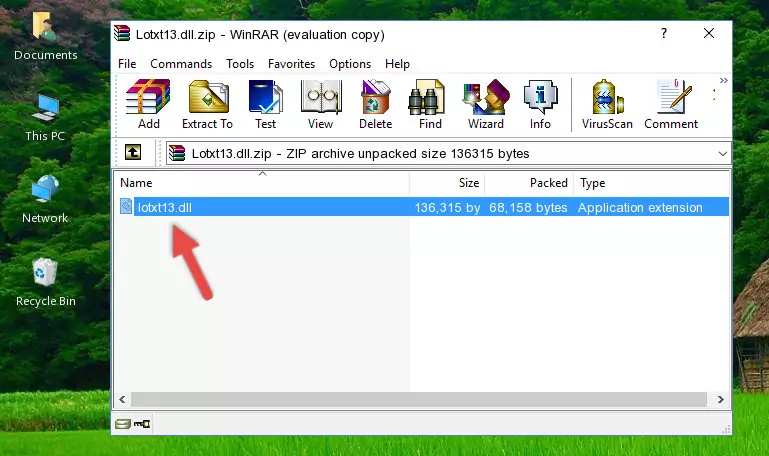Screen dimensions: 769x456
Task: Click the Application extension type cell
Action: click(x=640, y=207)
